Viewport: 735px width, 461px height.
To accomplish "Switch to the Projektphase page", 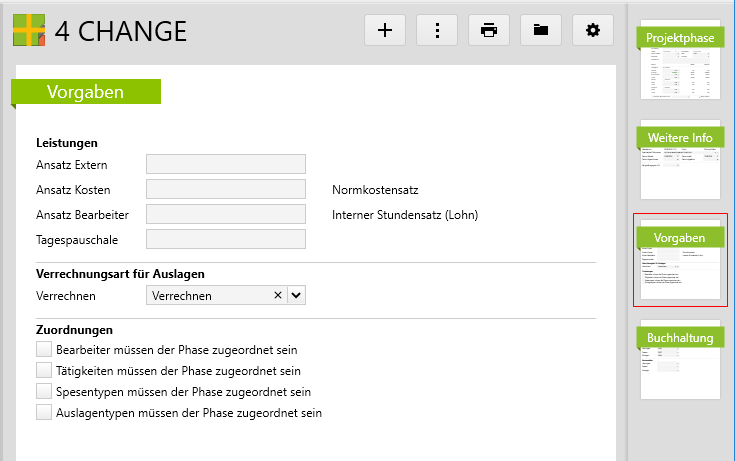I will (x=680, y=63).
